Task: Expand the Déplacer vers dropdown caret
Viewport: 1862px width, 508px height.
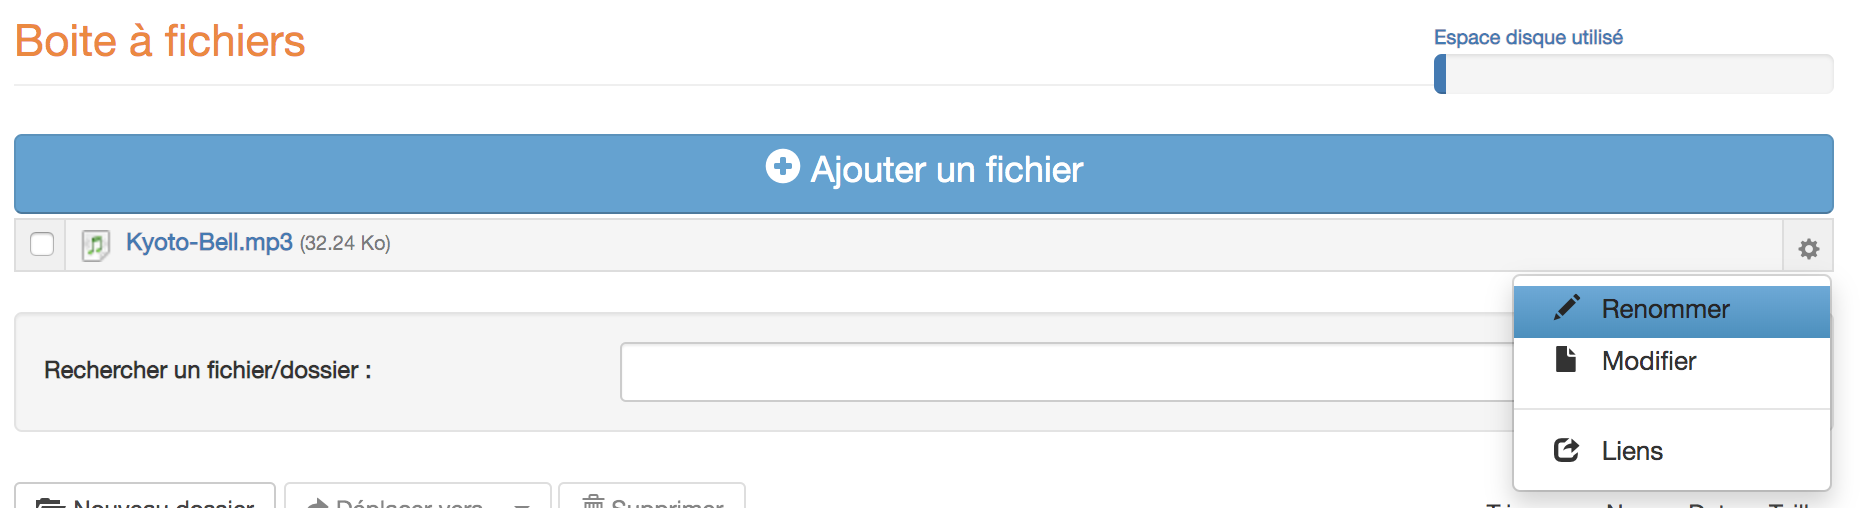Action: coord(521,505)
